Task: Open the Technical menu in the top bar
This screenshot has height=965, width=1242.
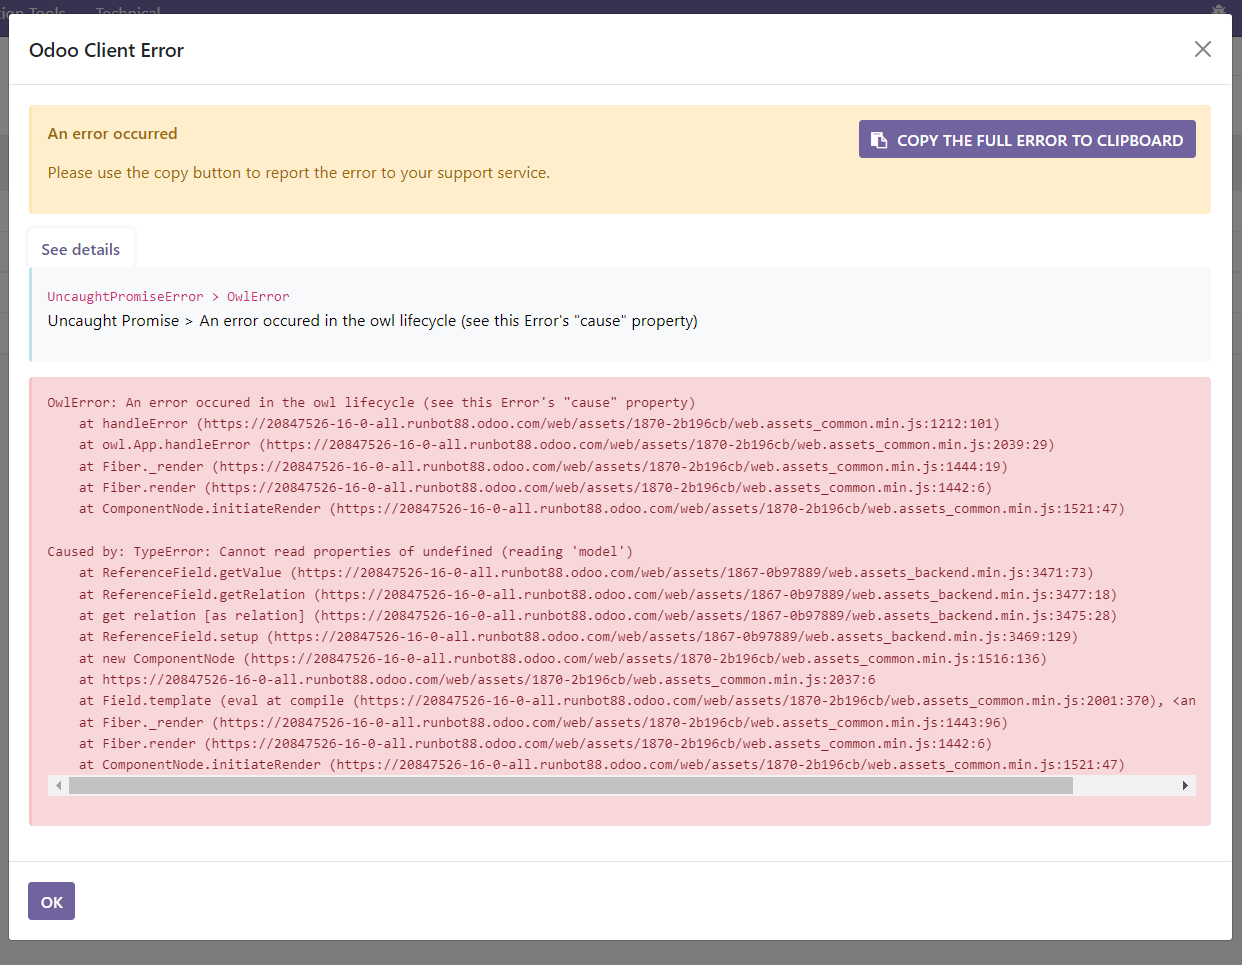Action: [x=127, y=13]
